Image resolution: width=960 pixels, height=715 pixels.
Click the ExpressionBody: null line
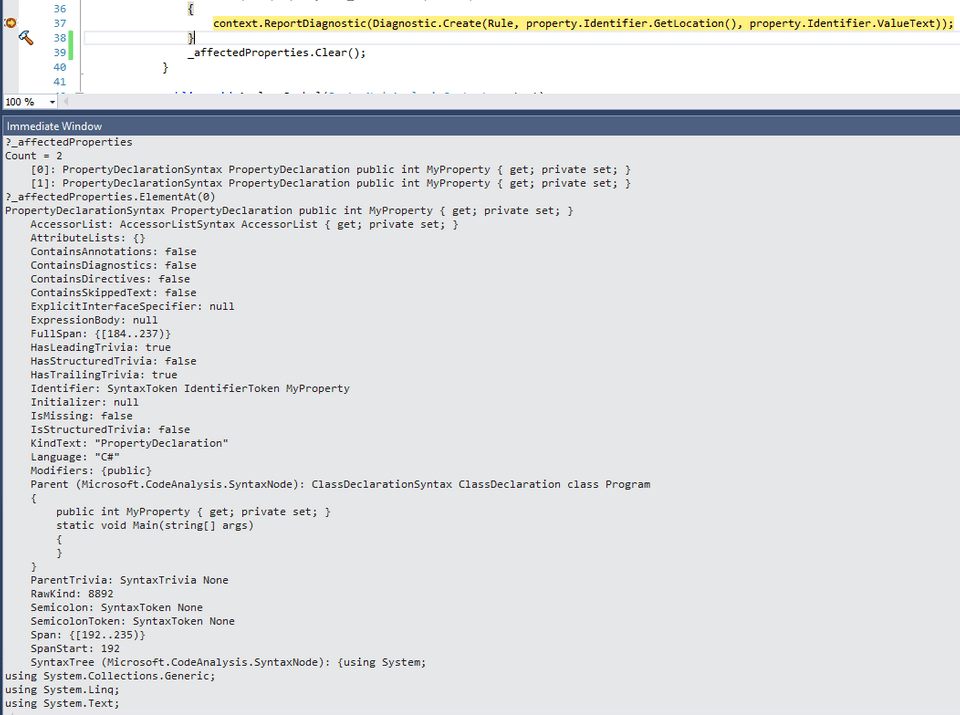pos(94,320)
